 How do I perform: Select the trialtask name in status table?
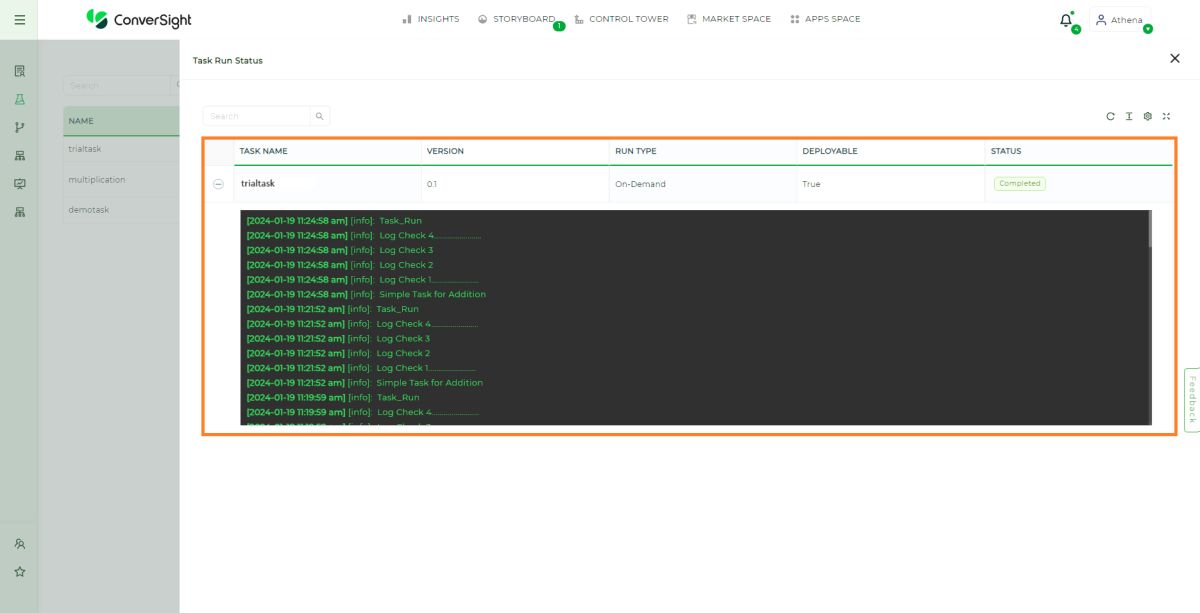(x=257, y=184)
